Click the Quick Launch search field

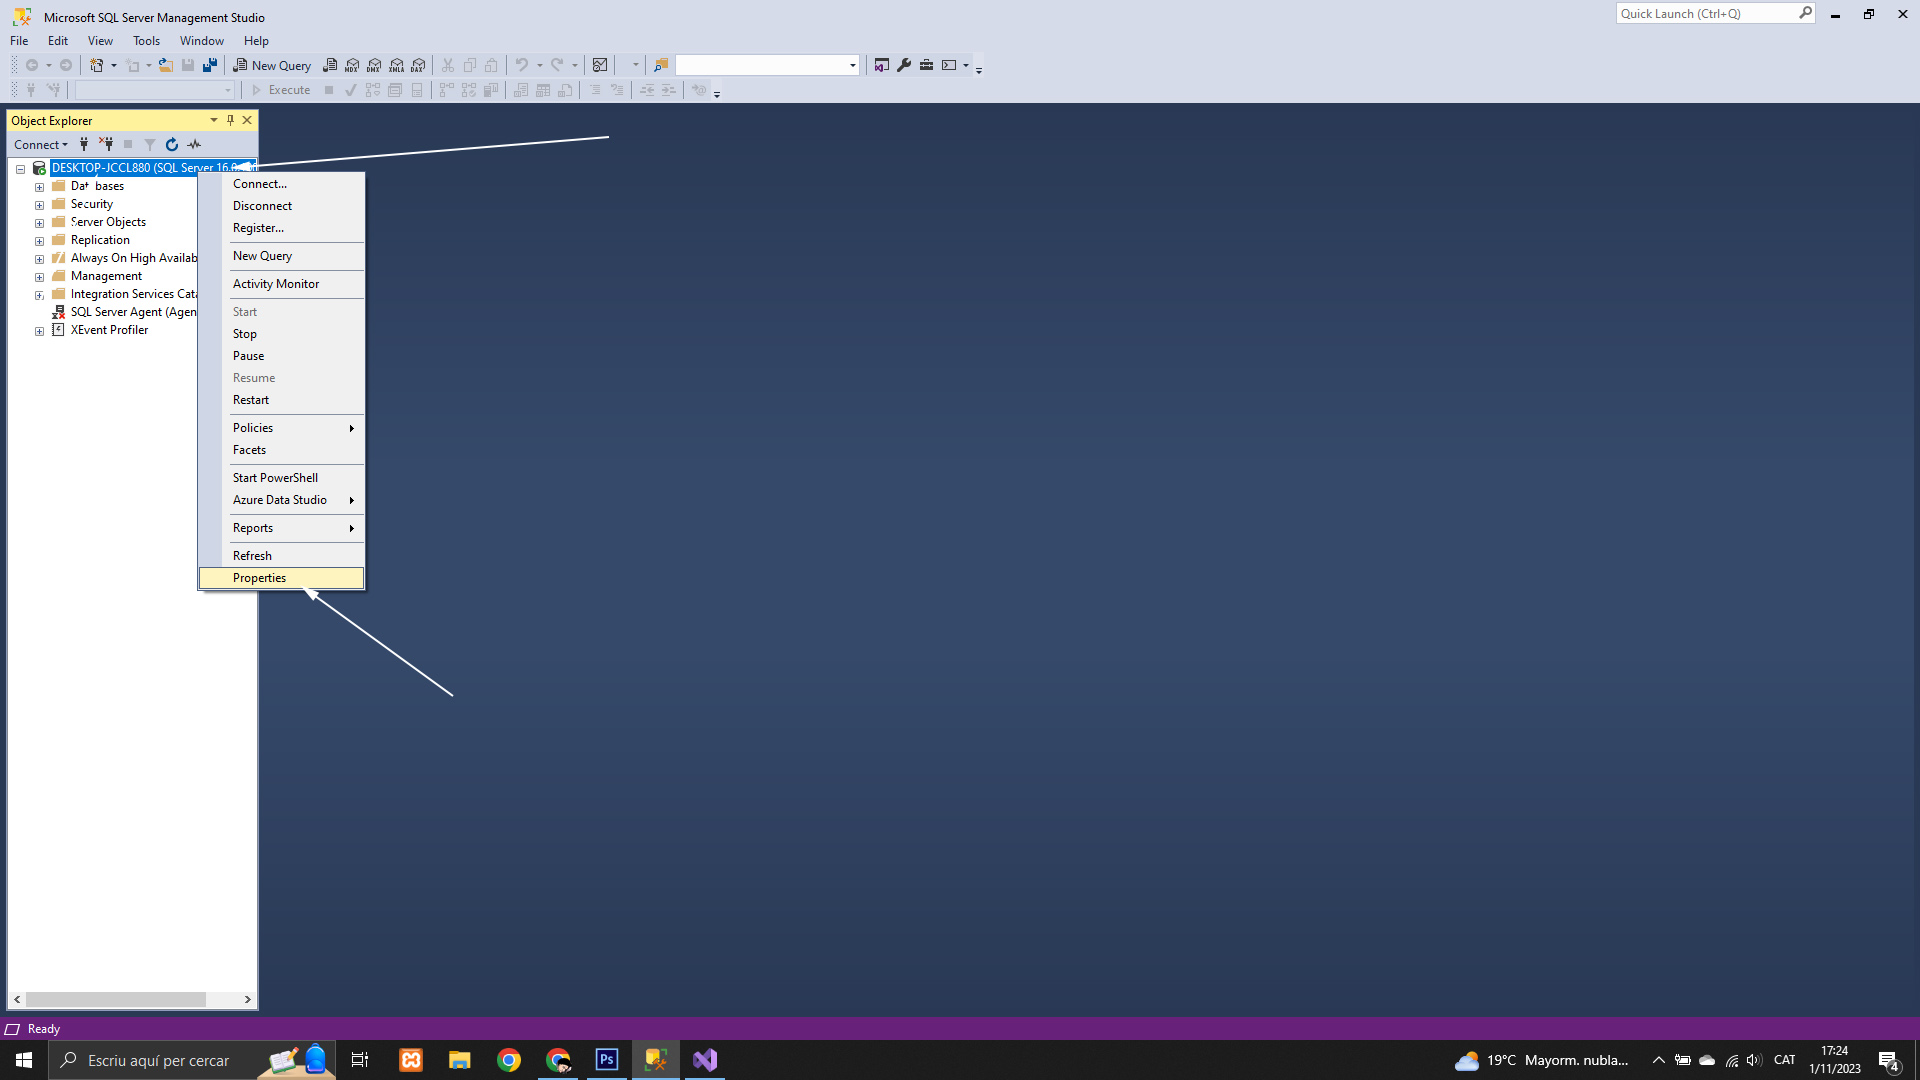1705,13
